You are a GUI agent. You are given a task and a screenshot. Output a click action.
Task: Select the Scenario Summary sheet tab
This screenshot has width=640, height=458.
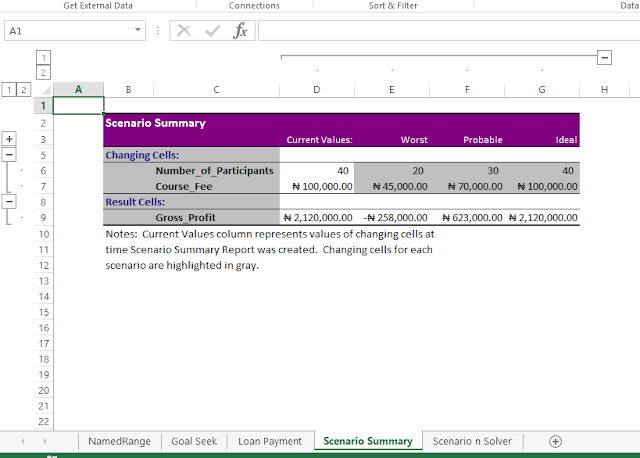(368, 441)
